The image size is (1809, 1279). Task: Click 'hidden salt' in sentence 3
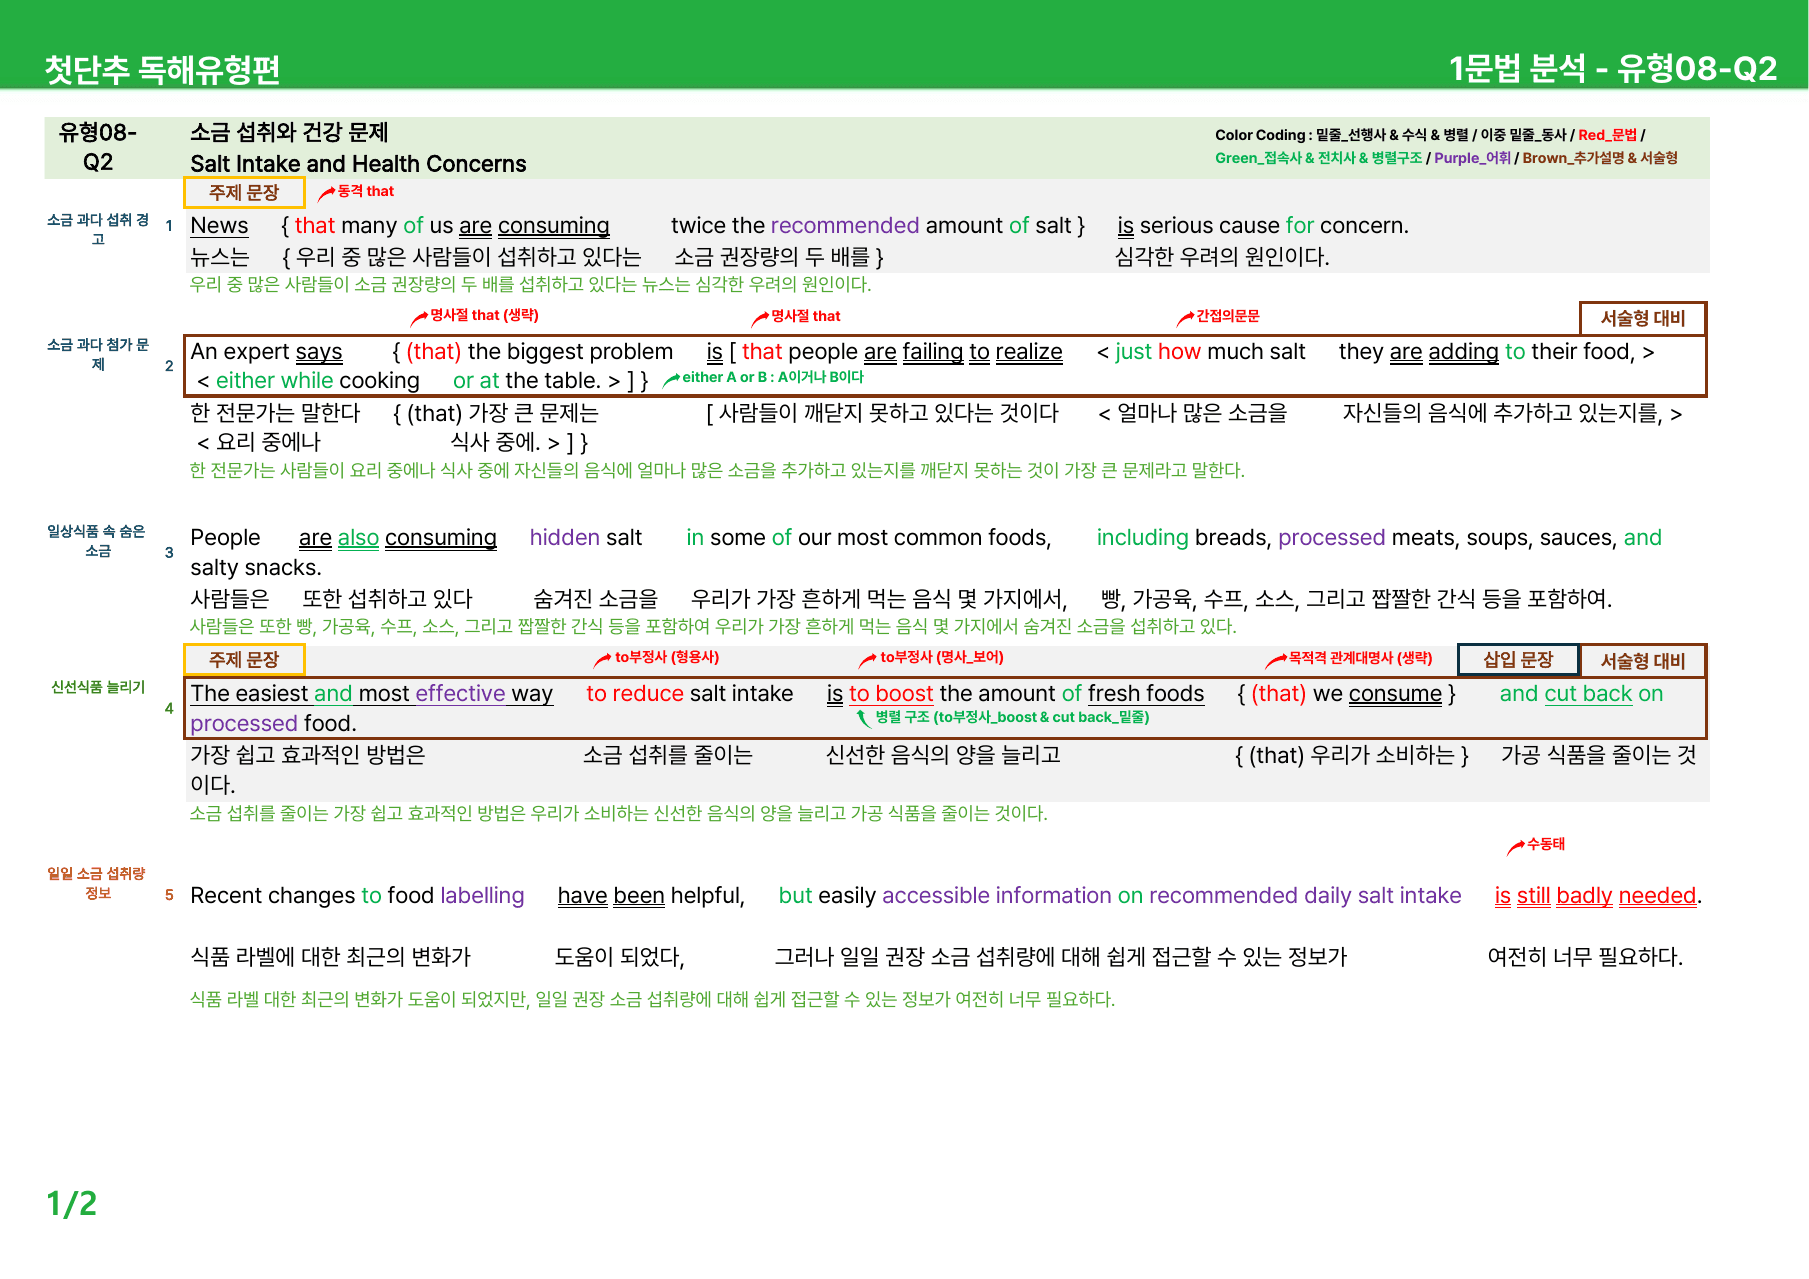(x=586, y=538)
